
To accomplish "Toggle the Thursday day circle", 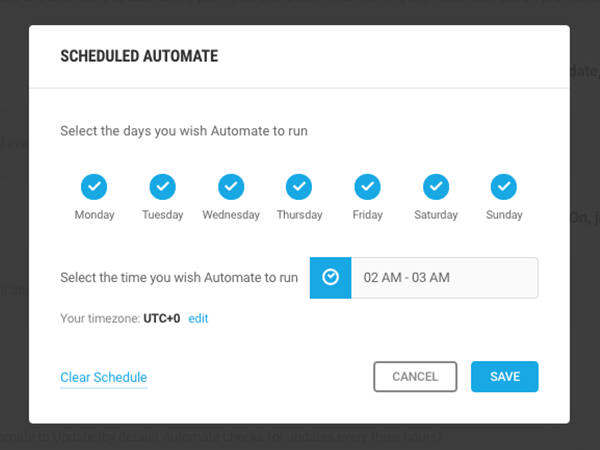I will 299,187.
